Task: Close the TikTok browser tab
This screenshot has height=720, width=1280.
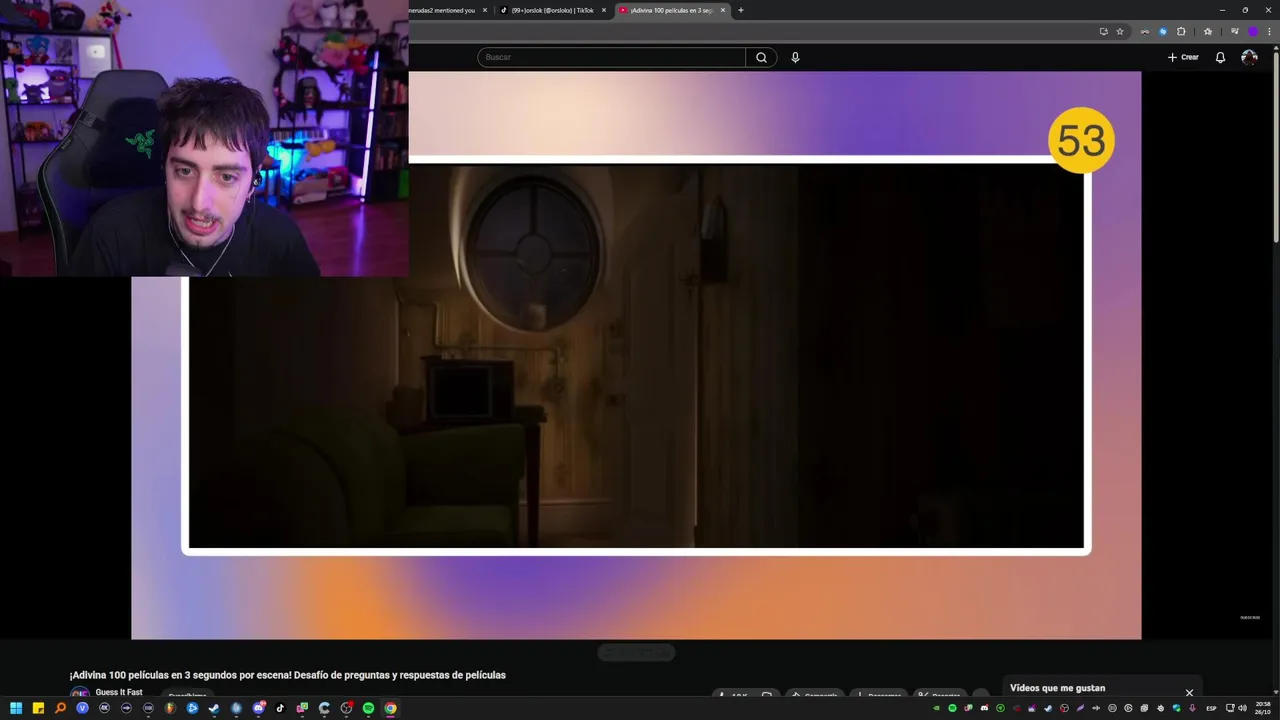Action: (x=603, y=10)
